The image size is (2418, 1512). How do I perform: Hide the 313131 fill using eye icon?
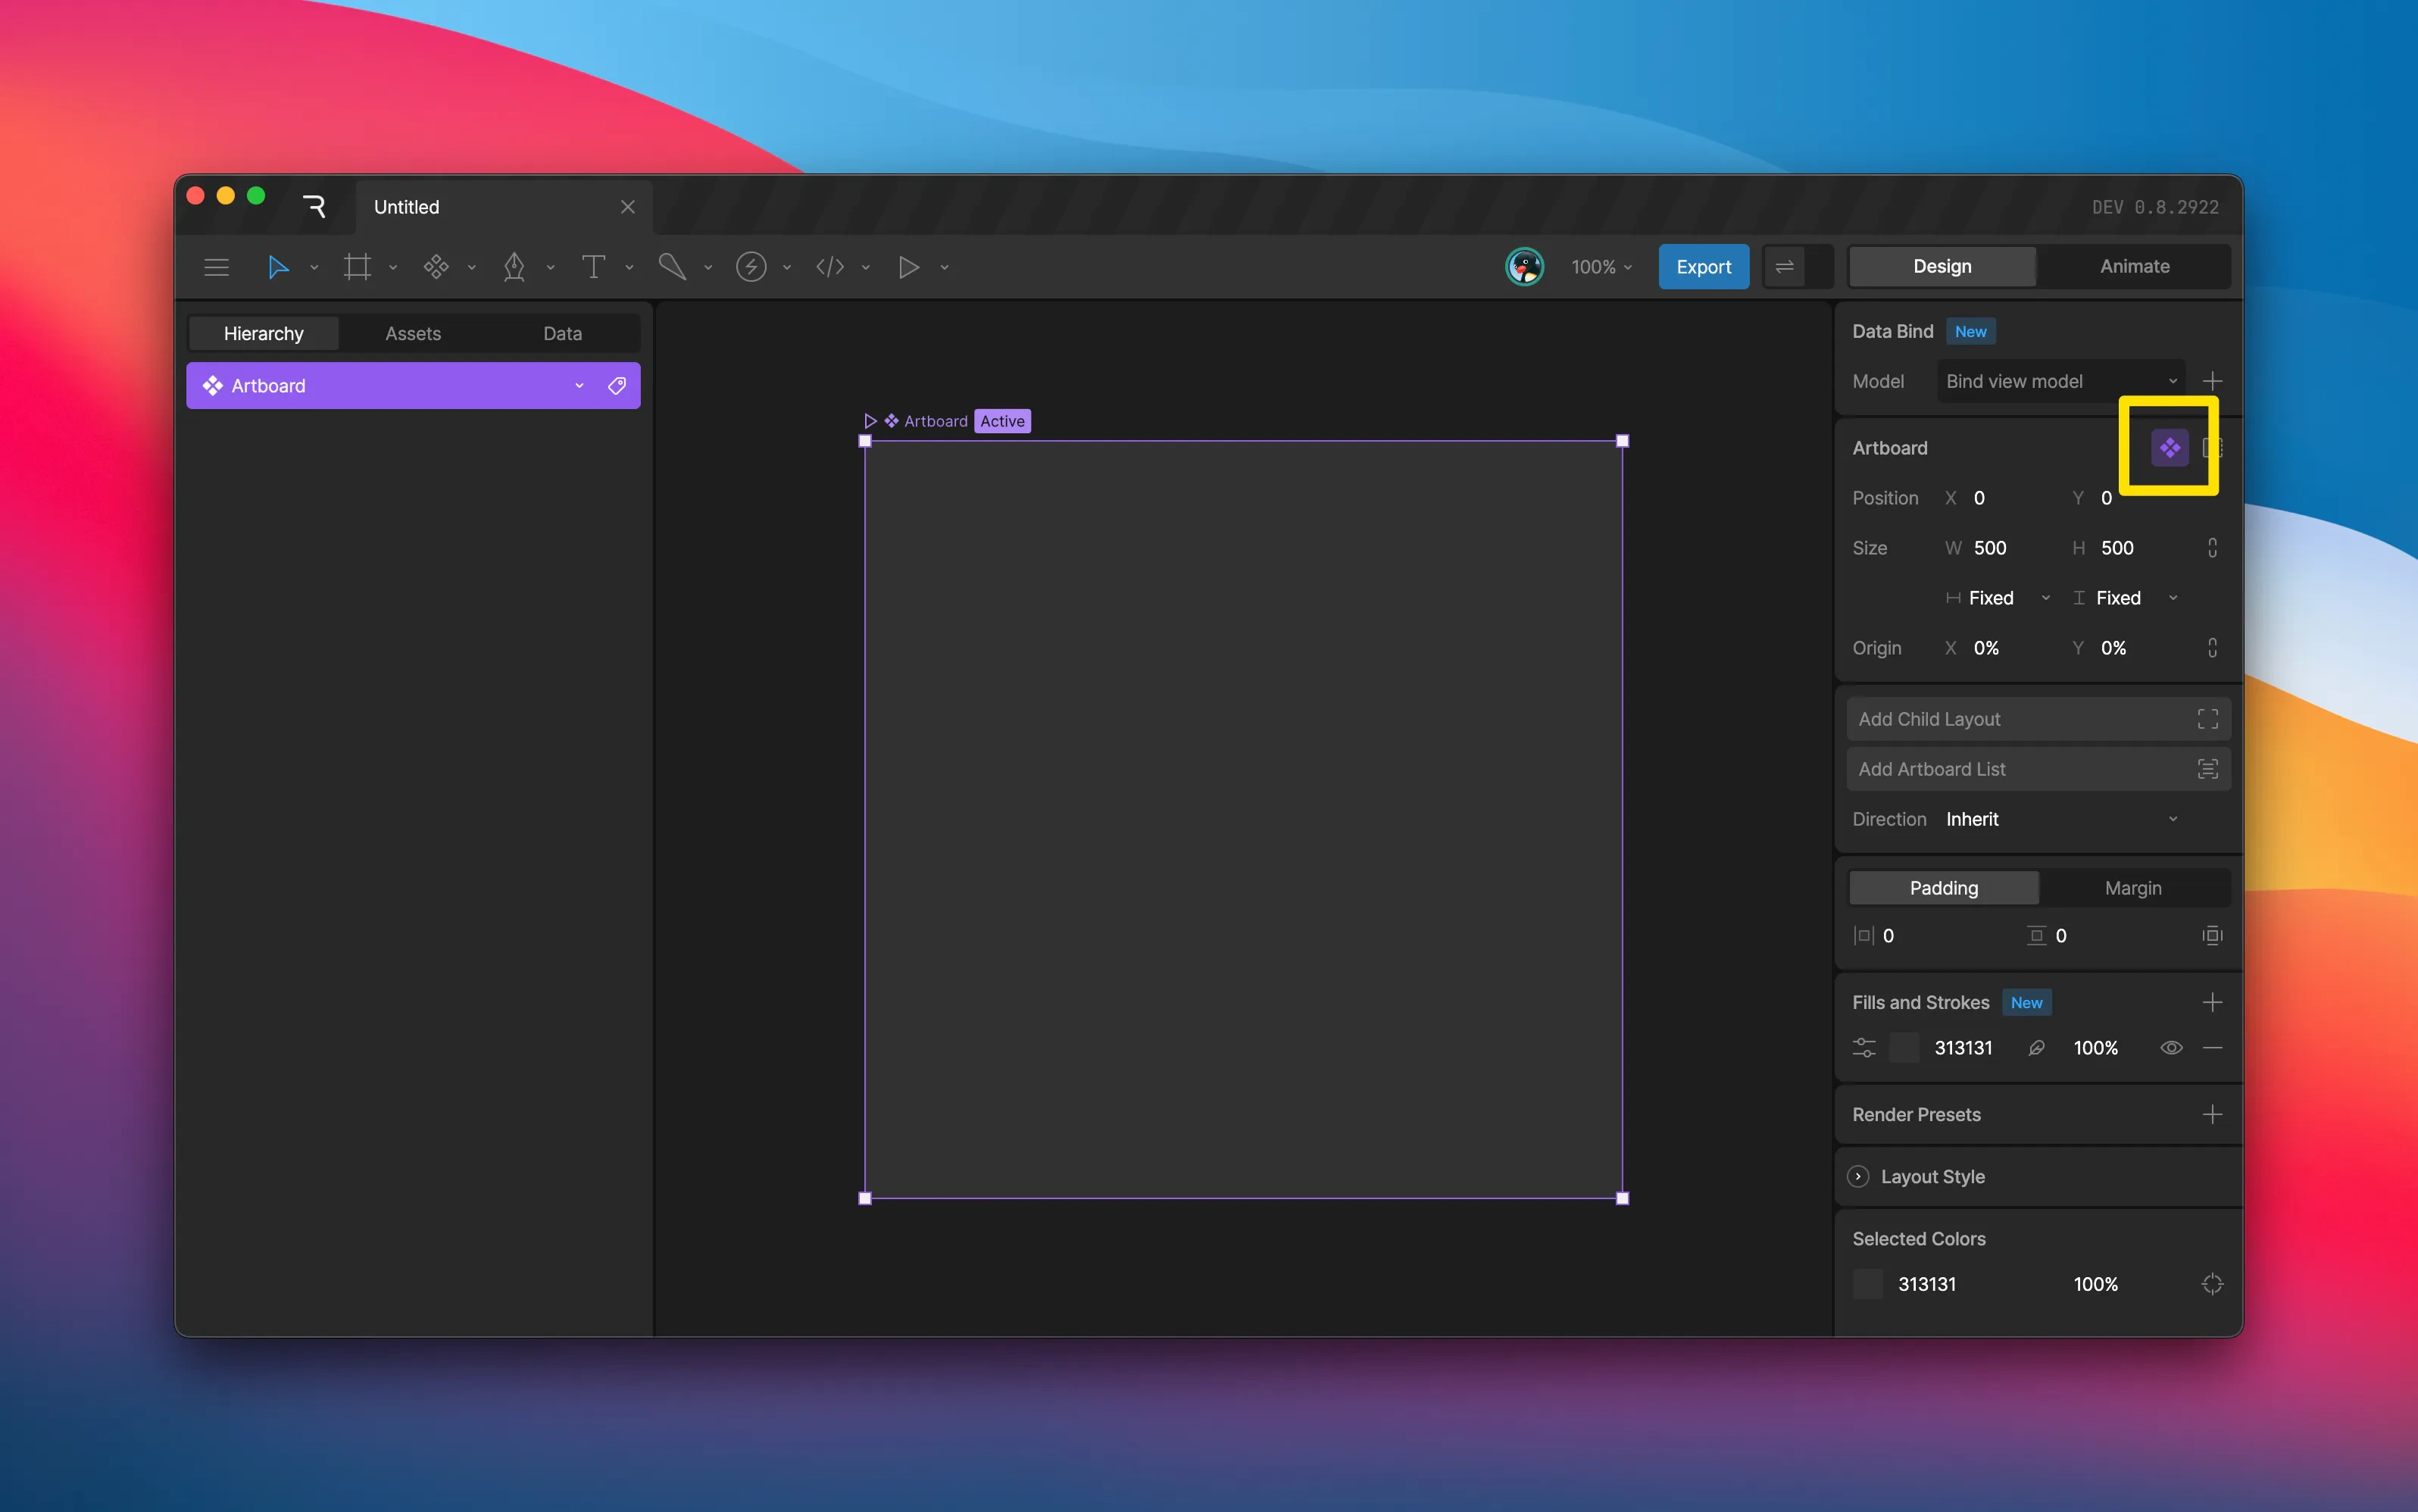point(2171,1048)
